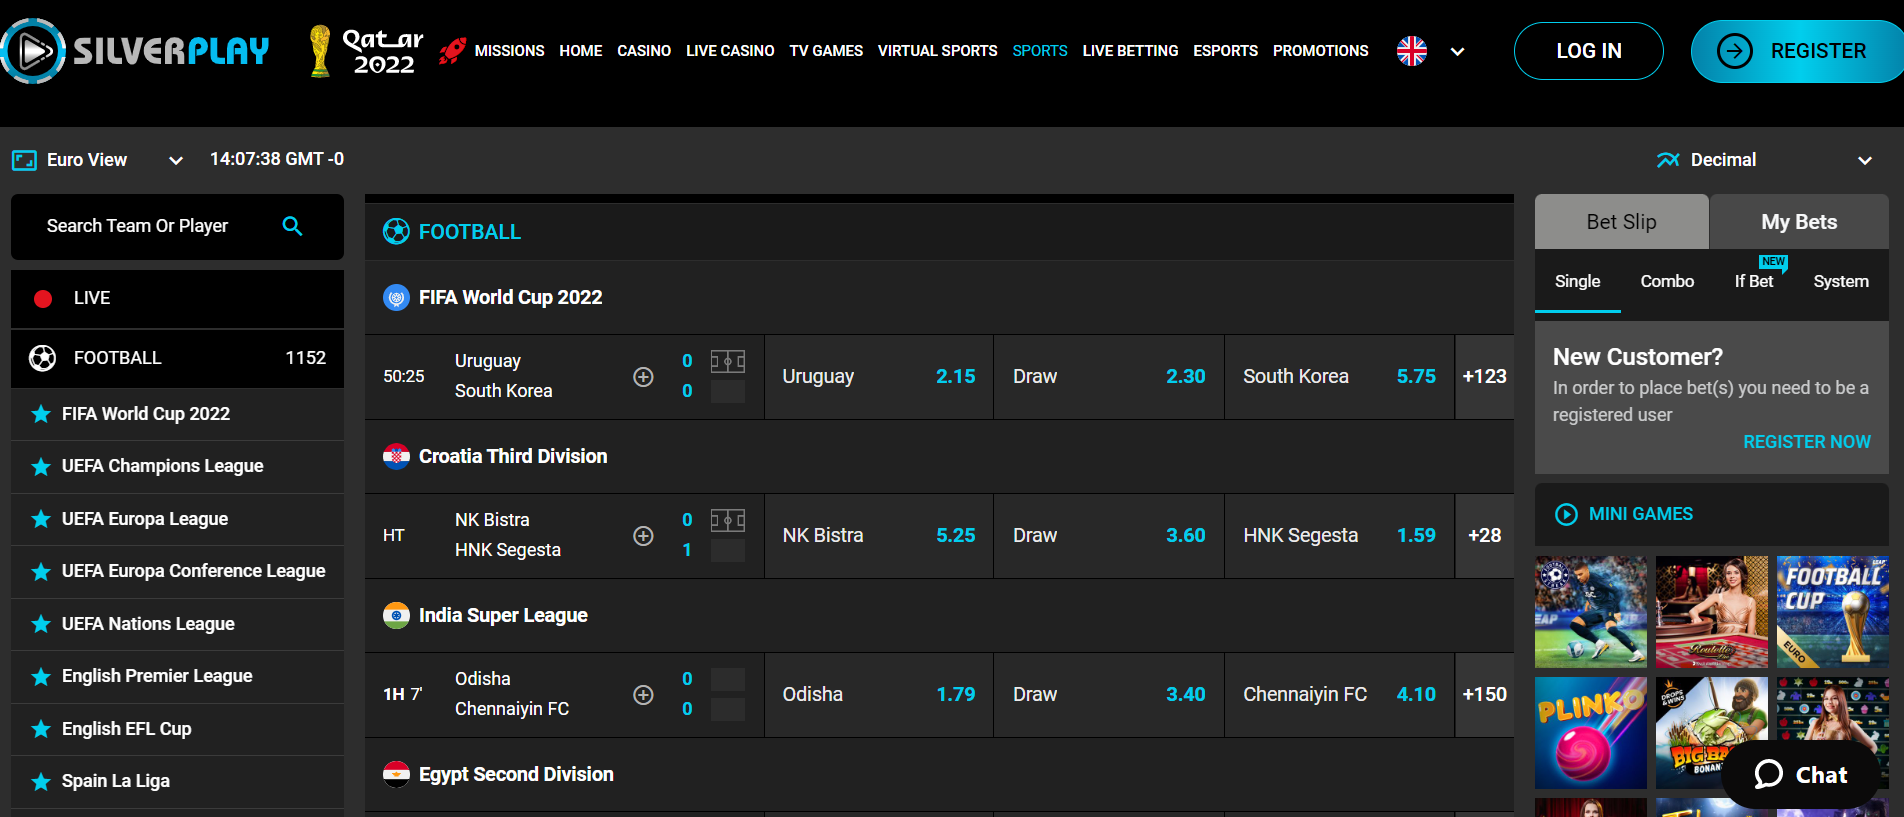Expand the Decimal odds format dropdown
Screen dimensions: 1904x817
coord(1865,160)
